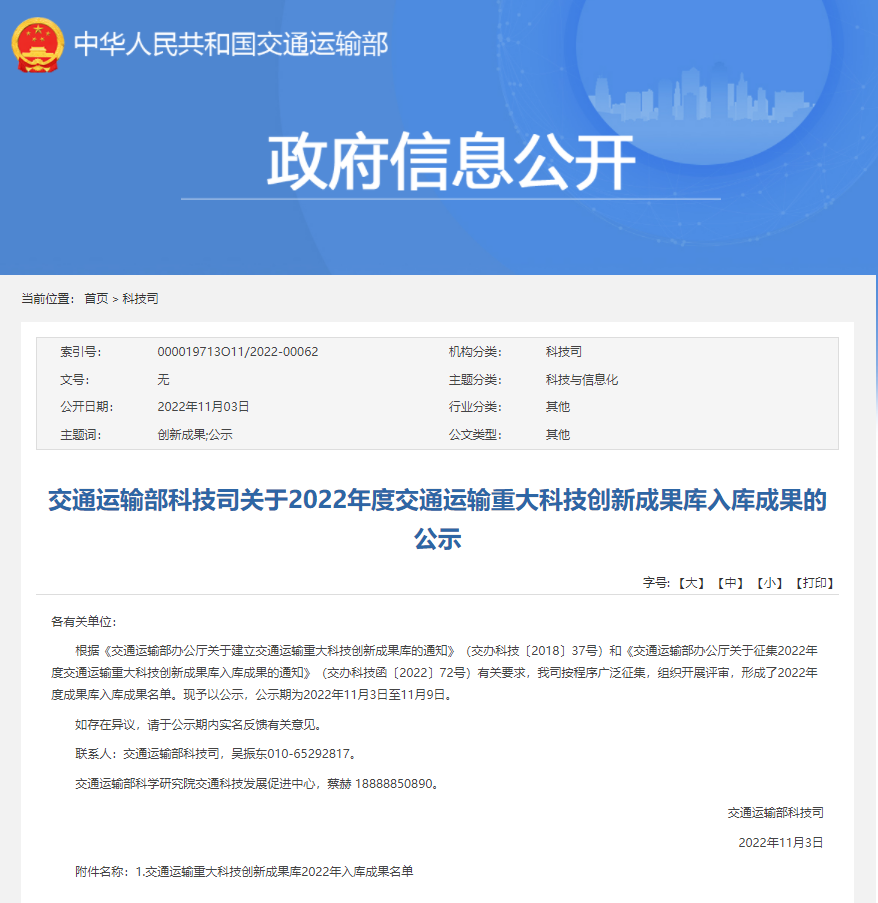Set font size to small 【小】
The image size is (878, 903).
tap(769, 582)
